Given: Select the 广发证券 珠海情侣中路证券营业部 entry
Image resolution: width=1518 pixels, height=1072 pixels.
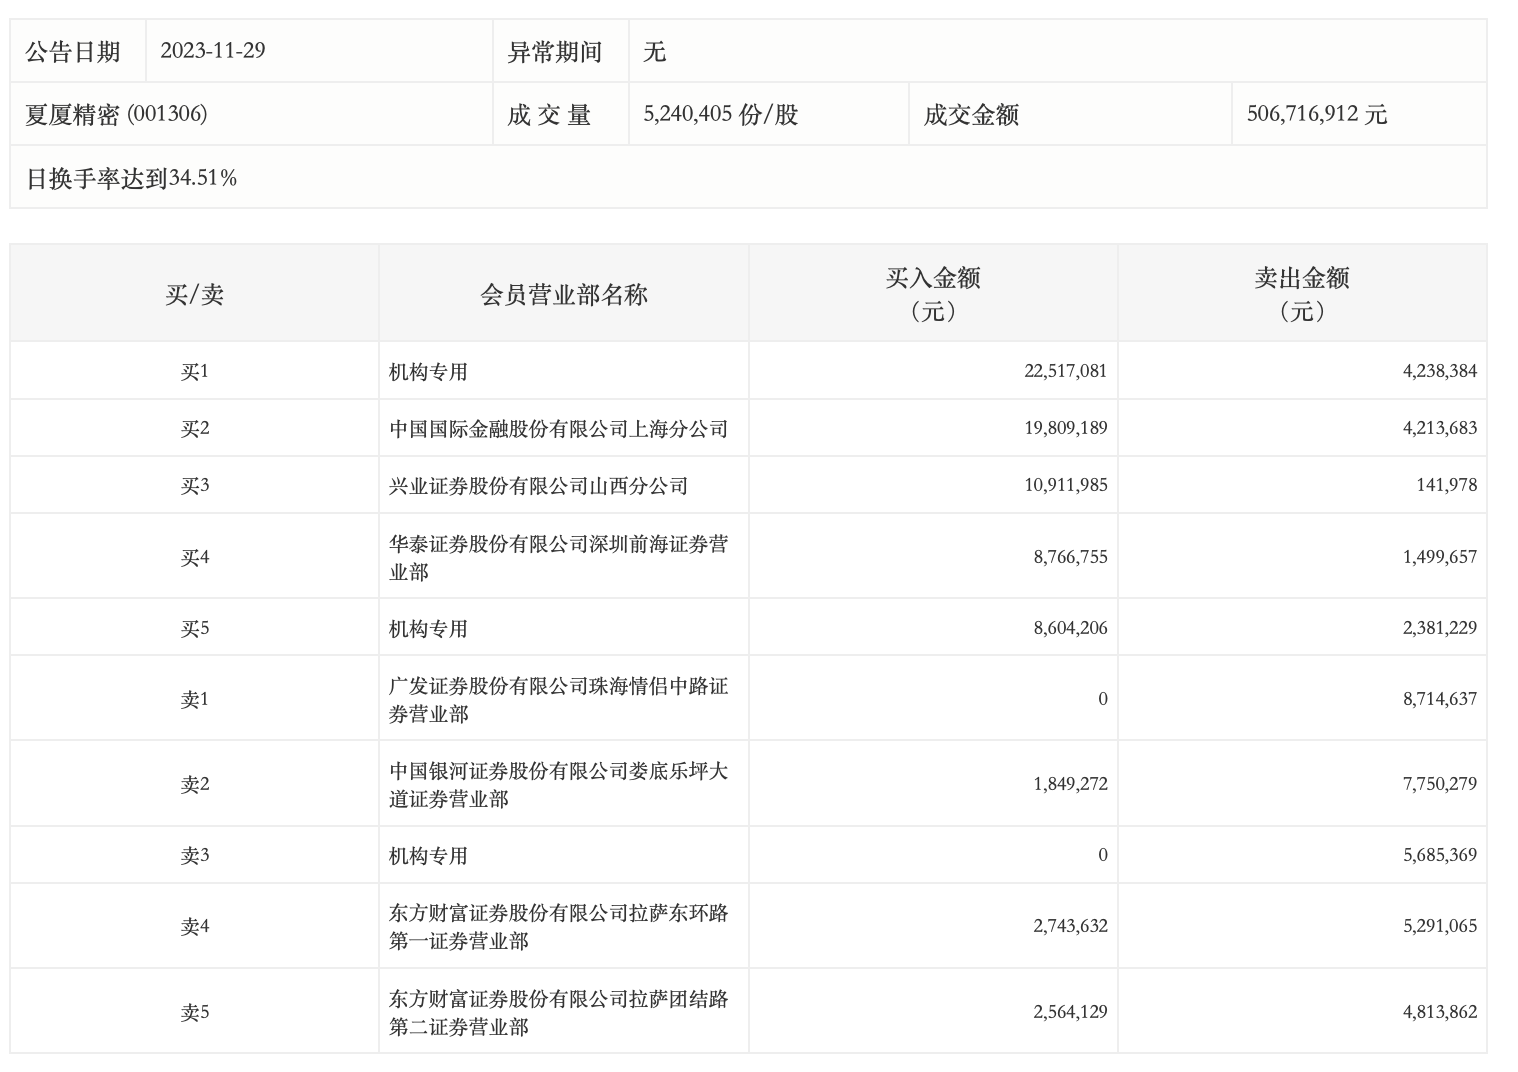Looking at the screenshot, I should pyautogui.click(x=558, y=699).
